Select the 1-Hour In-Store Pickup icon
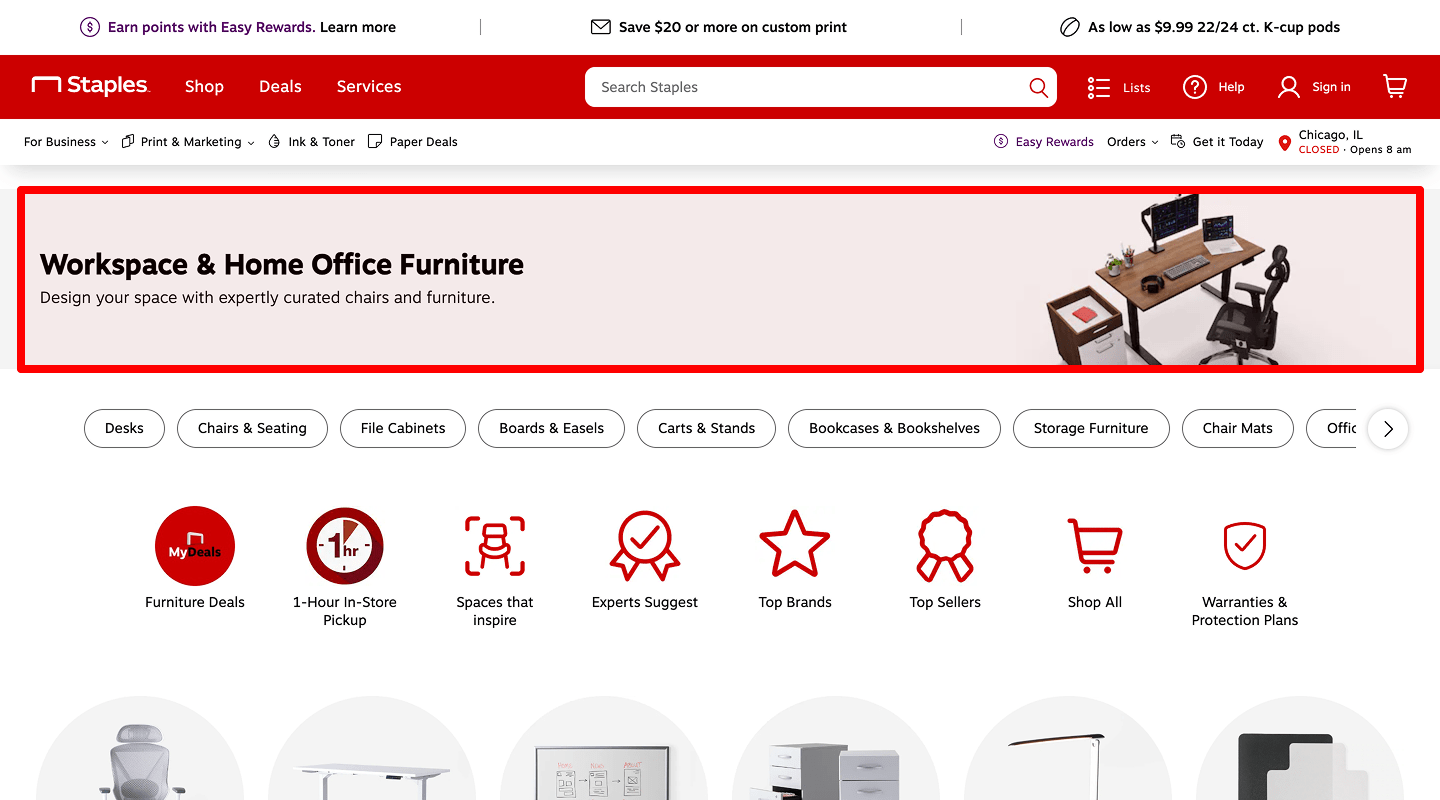The height and width of the screenshot is (800, 1440). [345, 546]
